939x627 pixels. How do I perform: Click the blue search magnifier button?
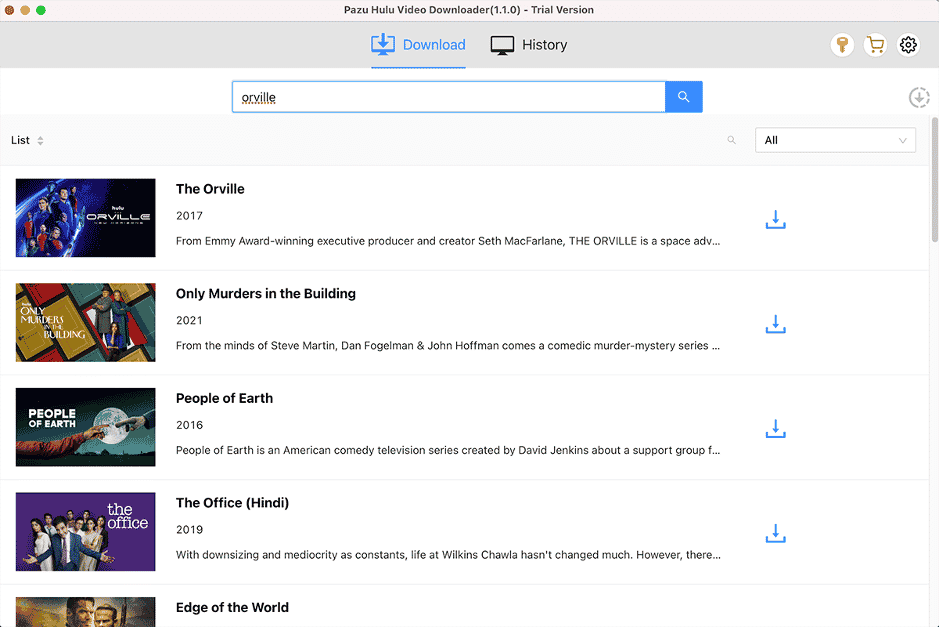(683, 96)
